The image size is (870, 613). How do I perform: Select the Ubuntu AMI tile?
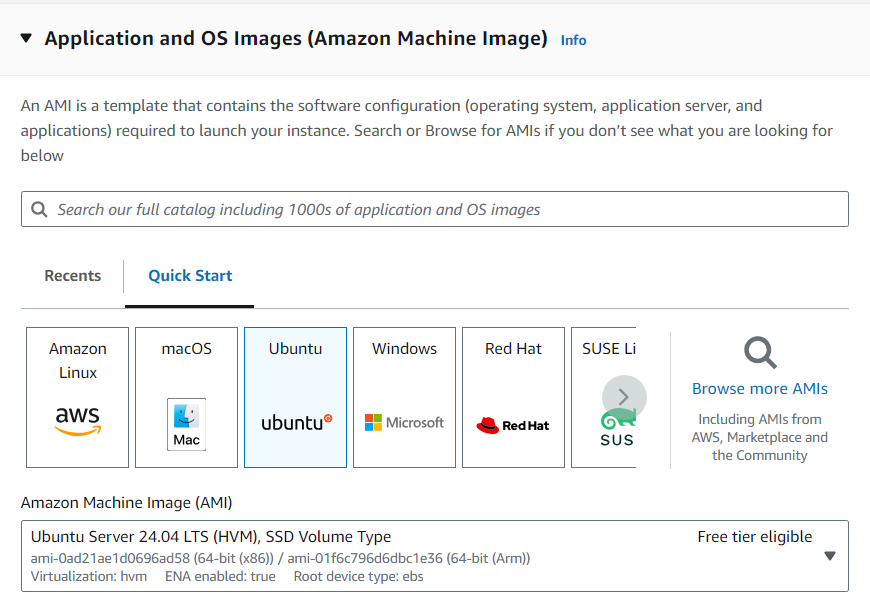pos(295,397)
